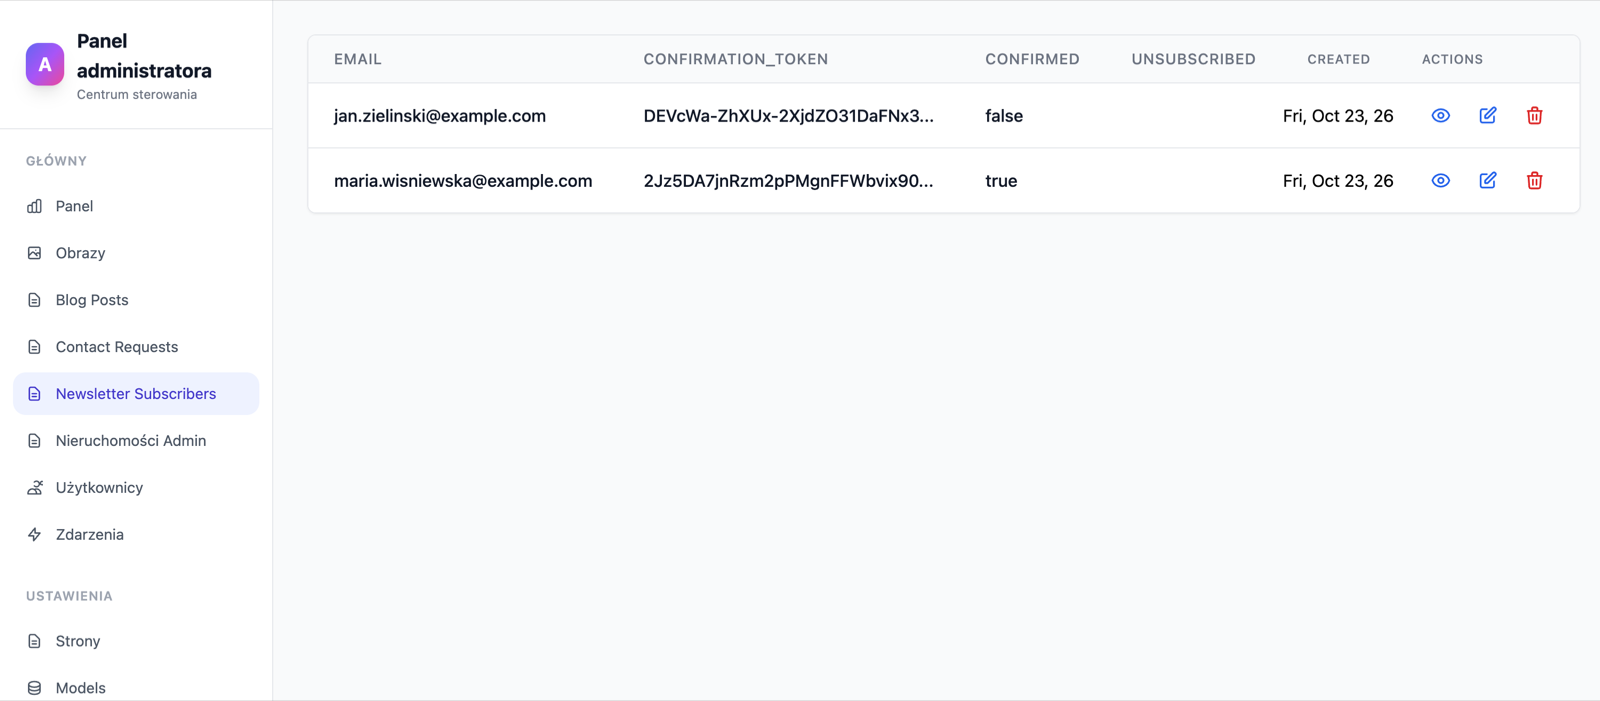Open Blog Posts section
The width and height of the screenshot is (1600, 701).
click(136, 300)
